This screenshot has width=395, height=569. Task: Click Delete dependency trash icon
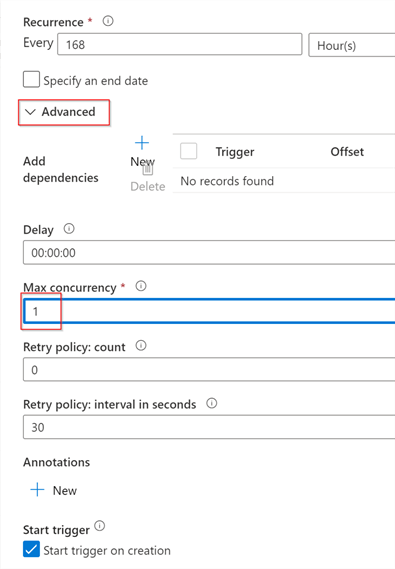pyautogui.click(x=148, y=169)
